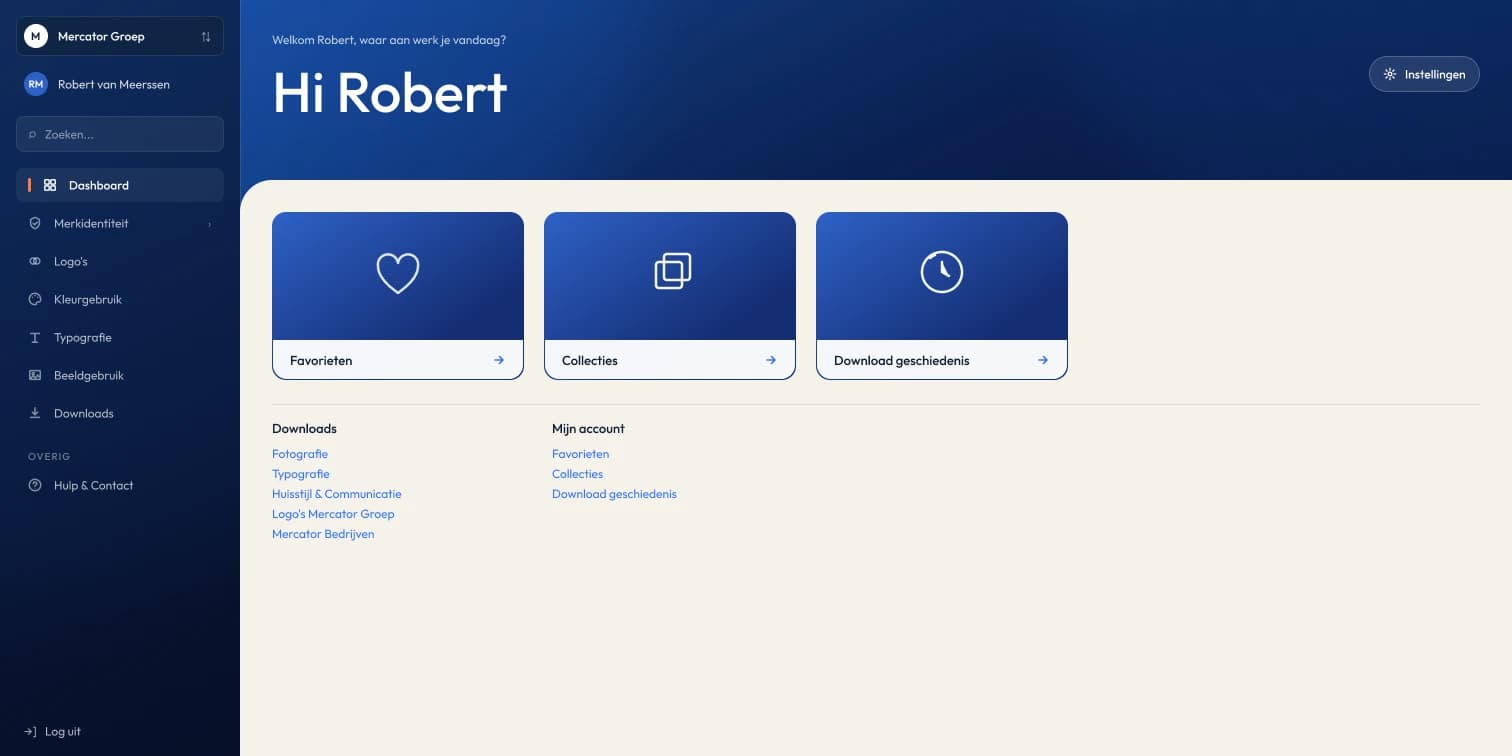Image resolution: width=1512 pixels, height=756 pixels.
Task: Click the arrow on the Collecties card
Action: pos(771,360)
